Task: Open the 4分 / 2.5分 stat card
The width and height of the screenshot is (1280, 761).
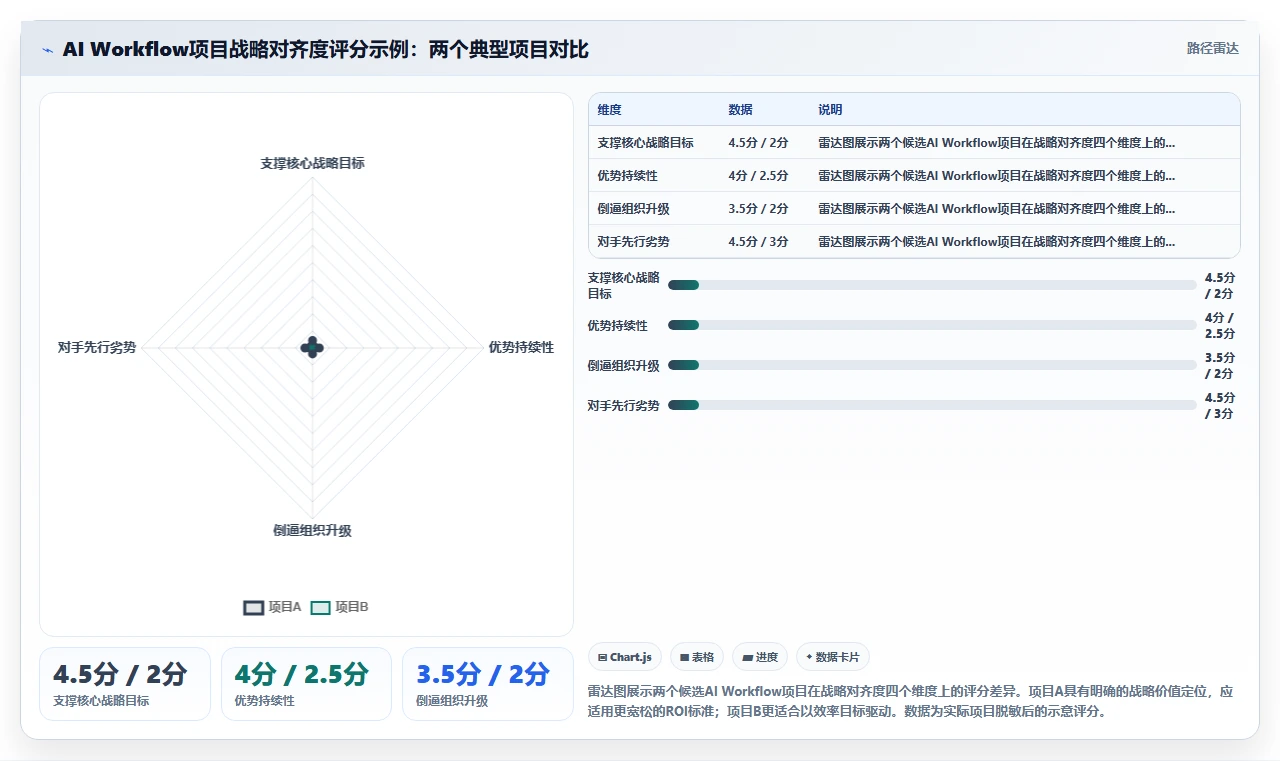Action: (306, 684)
